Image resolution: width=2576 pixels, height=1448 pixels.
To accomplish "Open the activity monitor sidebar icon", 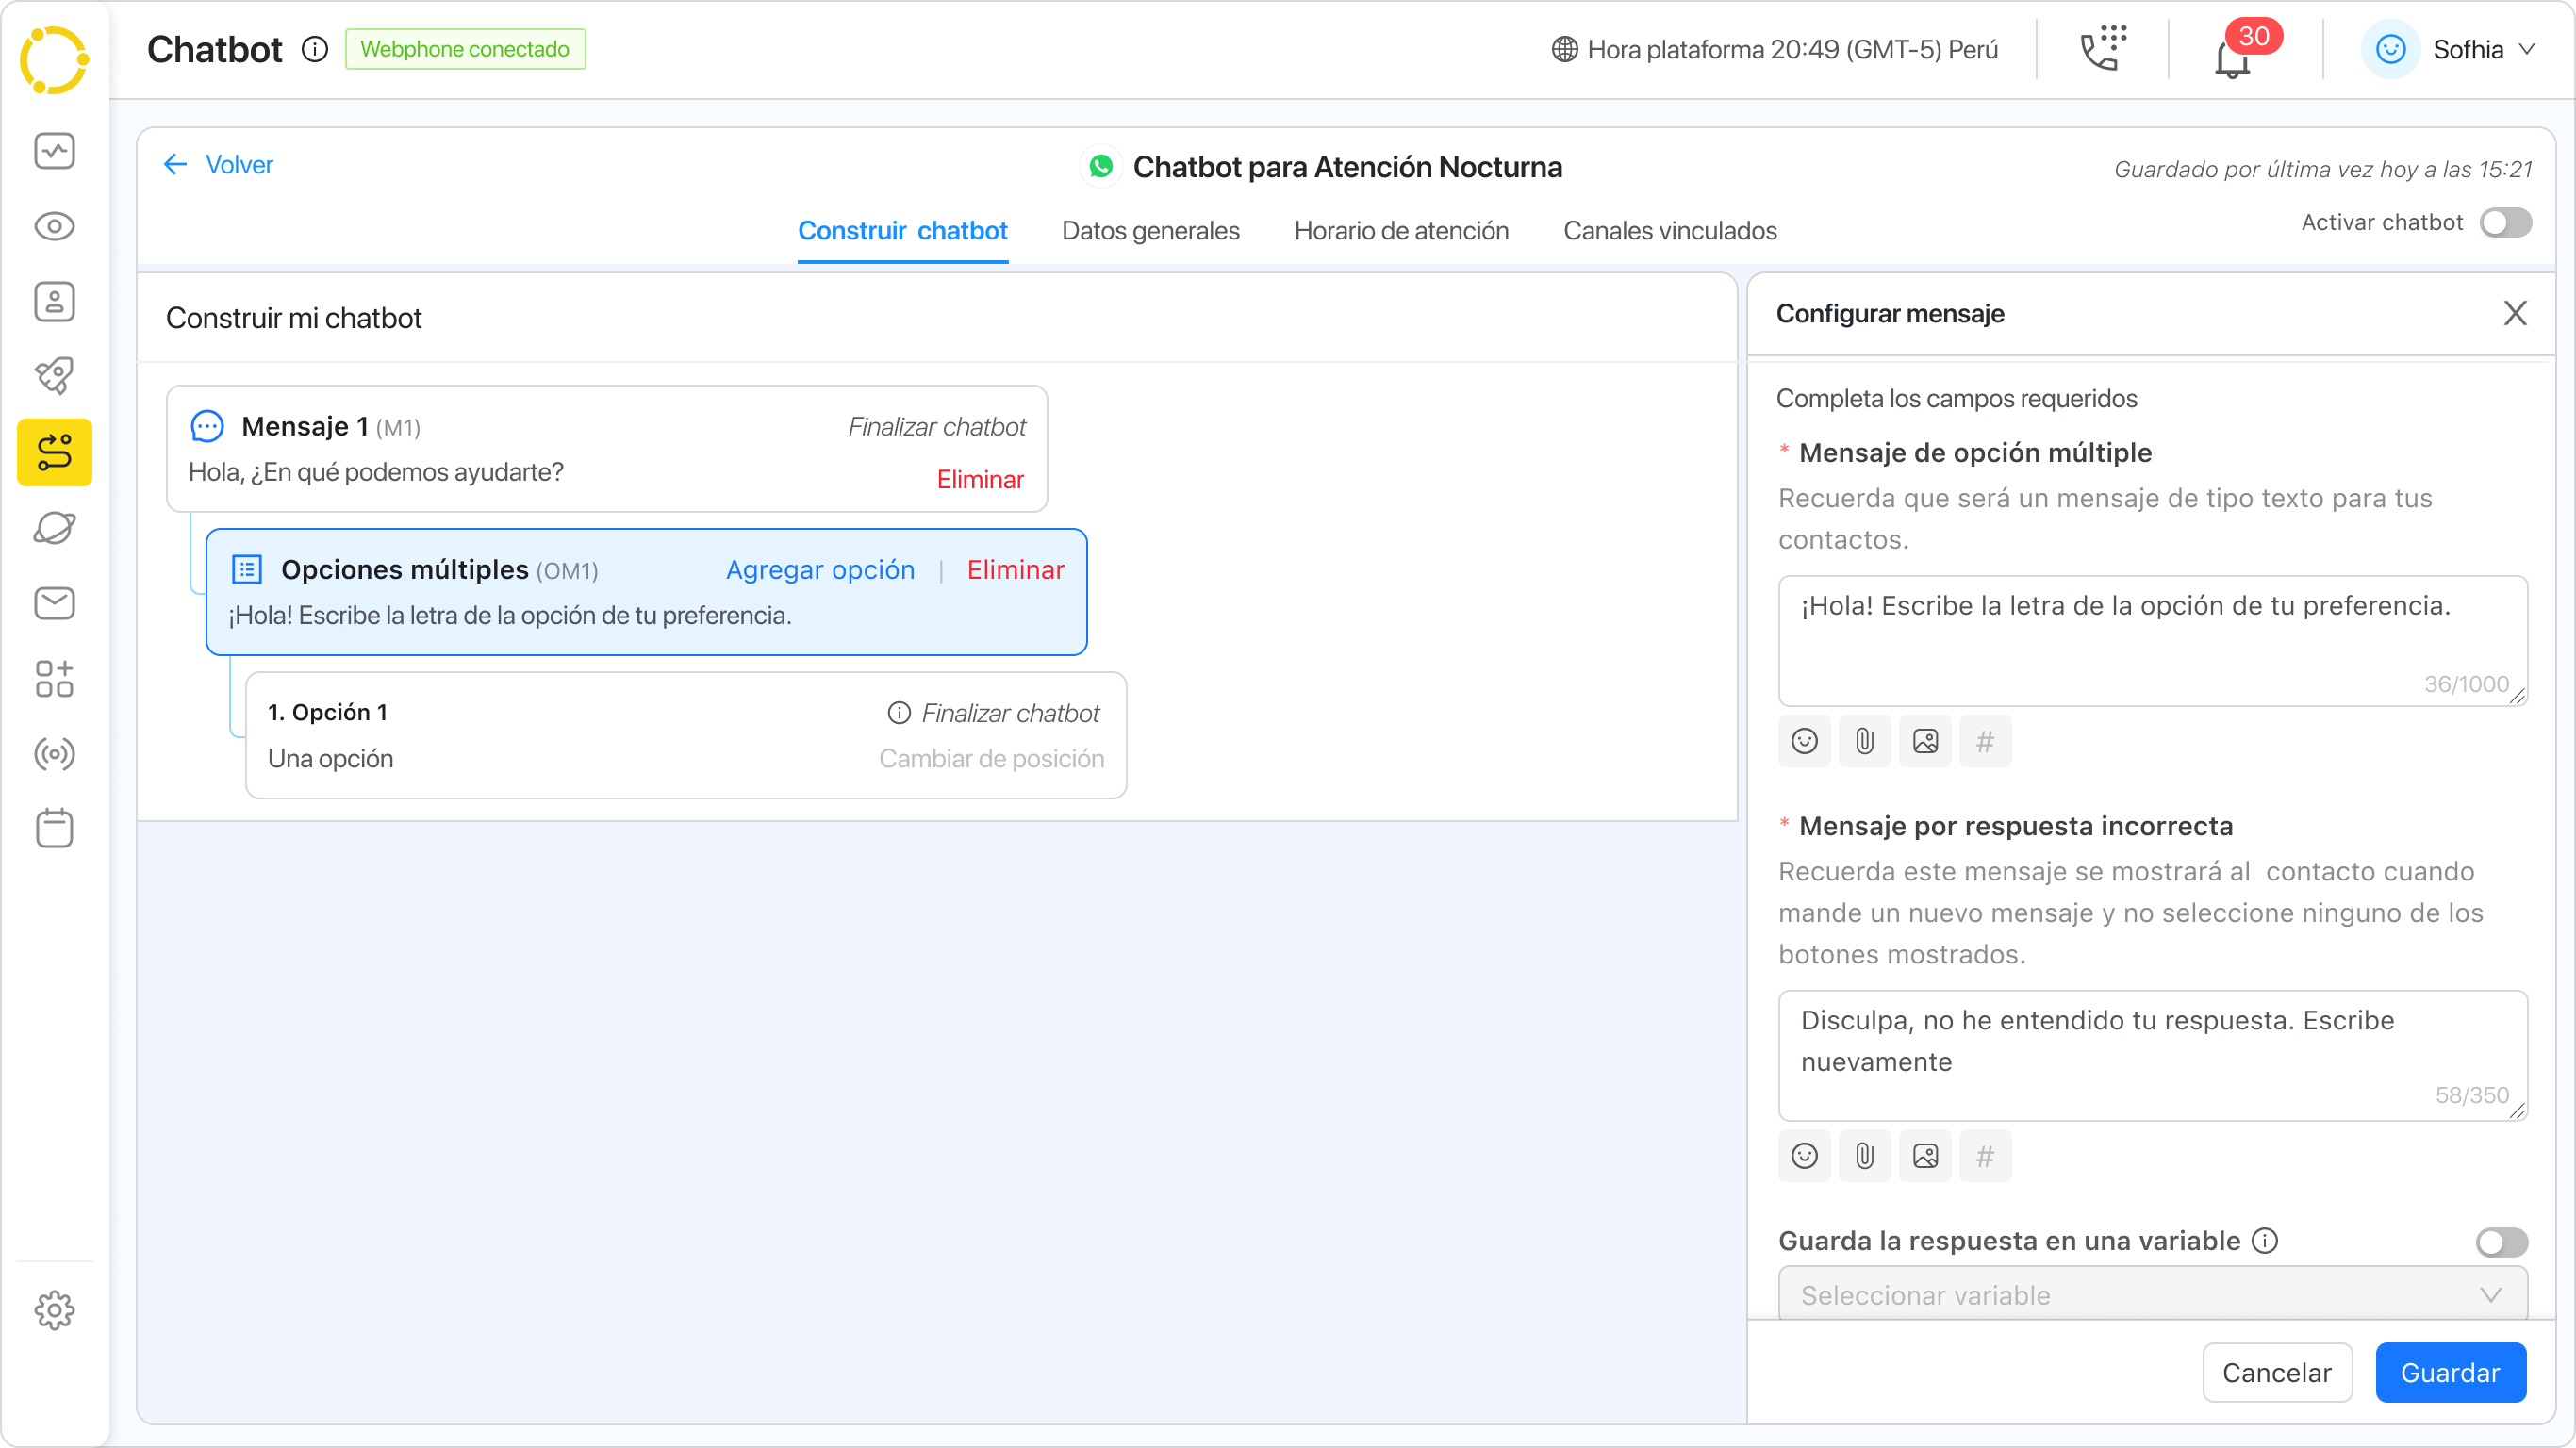I will (54, 151).
